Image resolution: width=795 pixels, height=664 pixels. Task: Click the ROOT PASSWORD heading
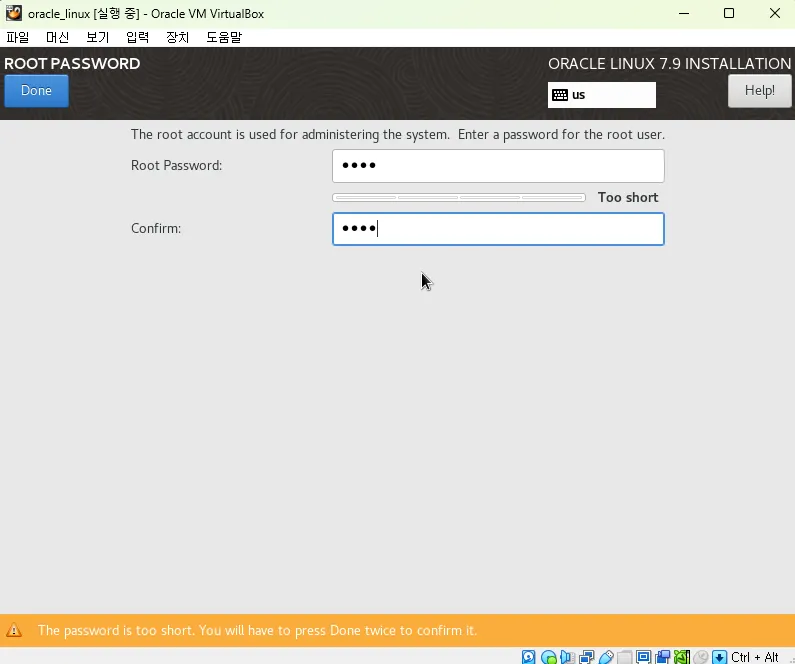coord(72,63)
